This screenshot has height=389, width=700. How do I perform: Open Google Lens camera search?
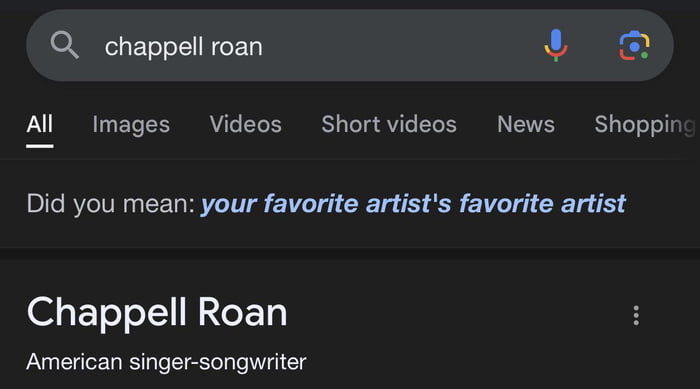tap(634, 45)
